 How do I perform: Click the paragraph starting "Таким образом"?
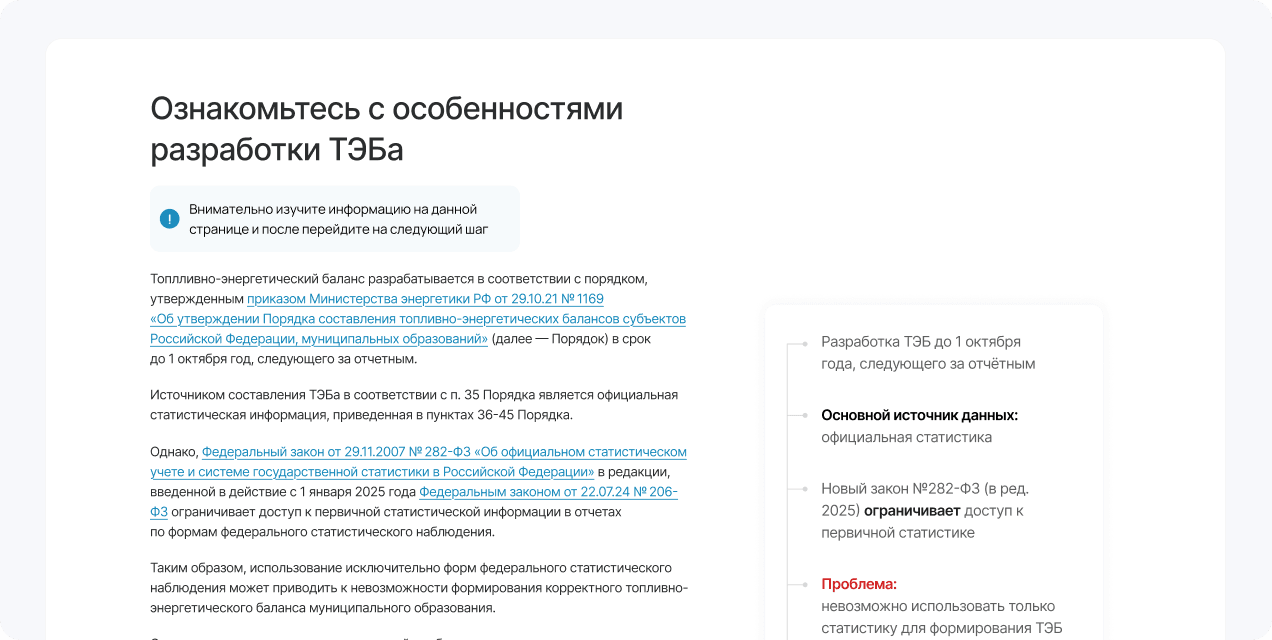pos(418,587)
